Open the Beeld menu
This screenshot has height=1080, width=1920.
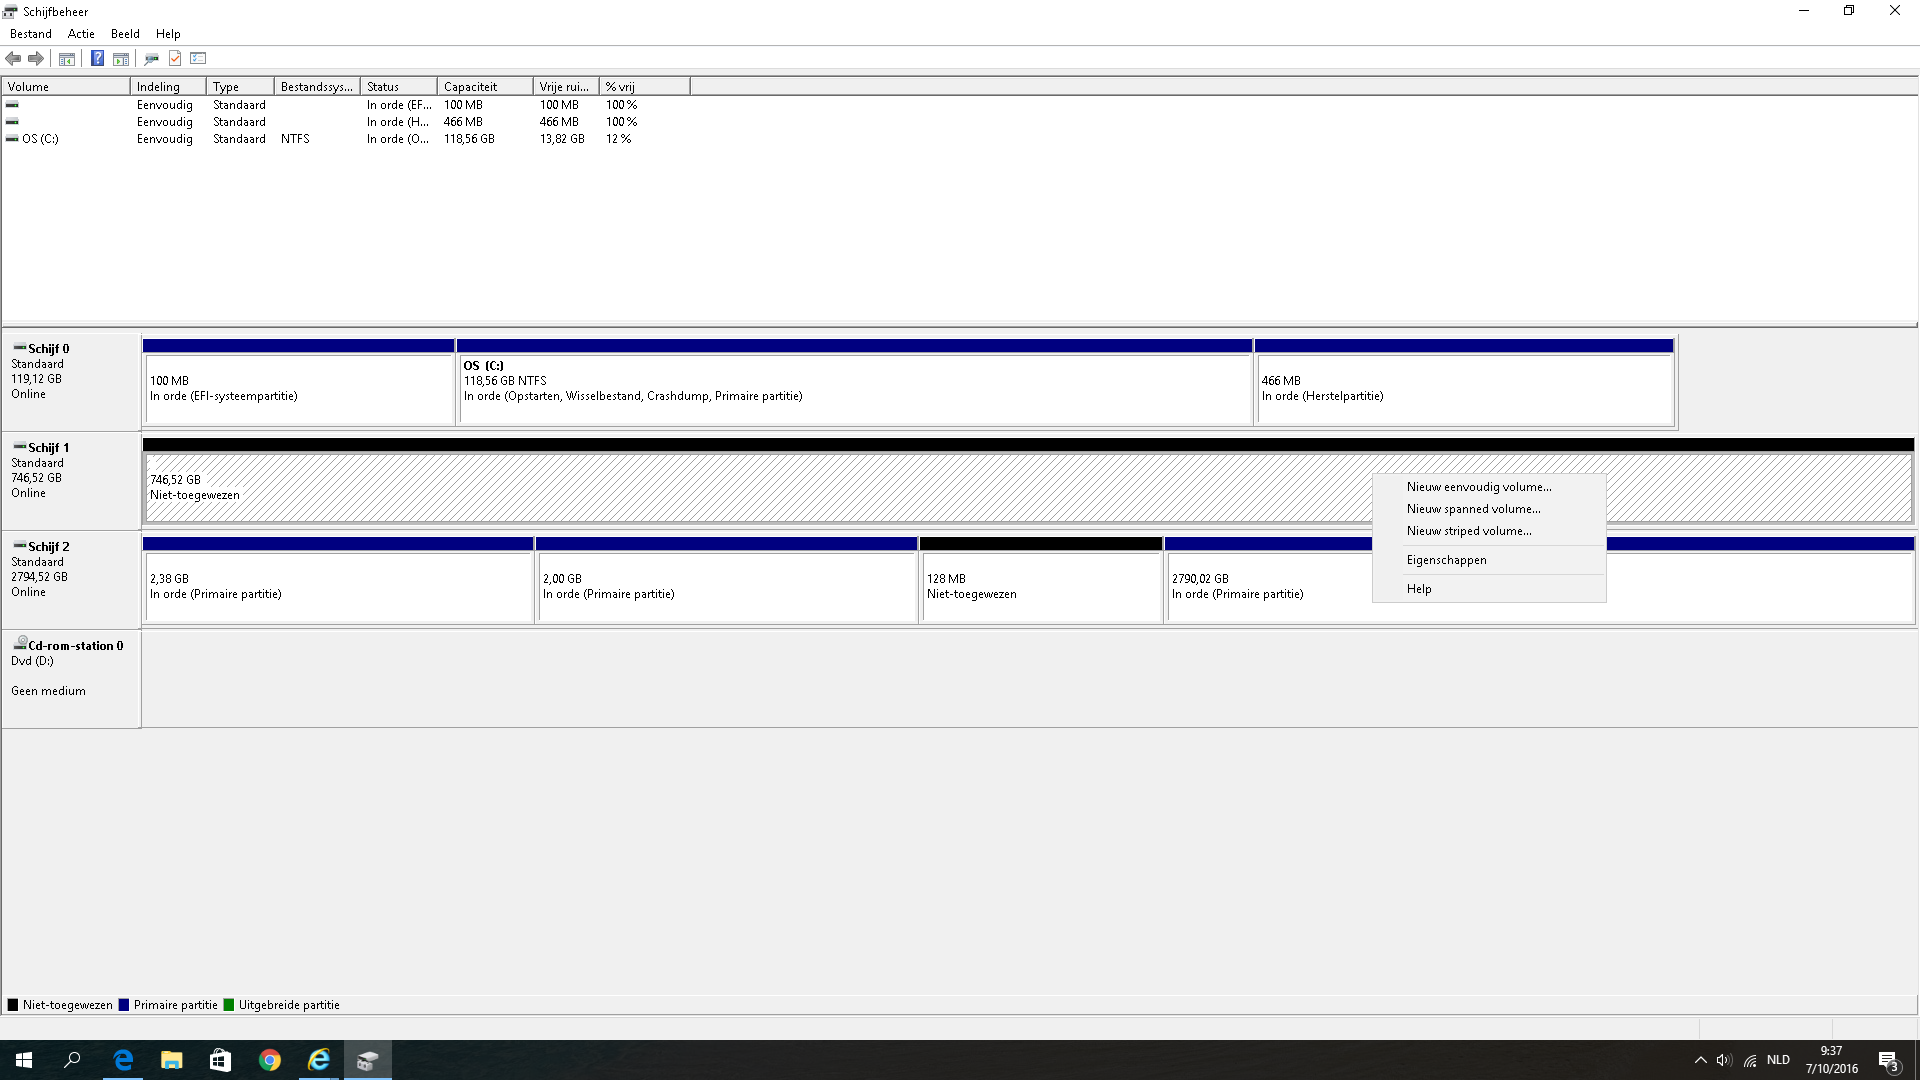click(125, 33)
